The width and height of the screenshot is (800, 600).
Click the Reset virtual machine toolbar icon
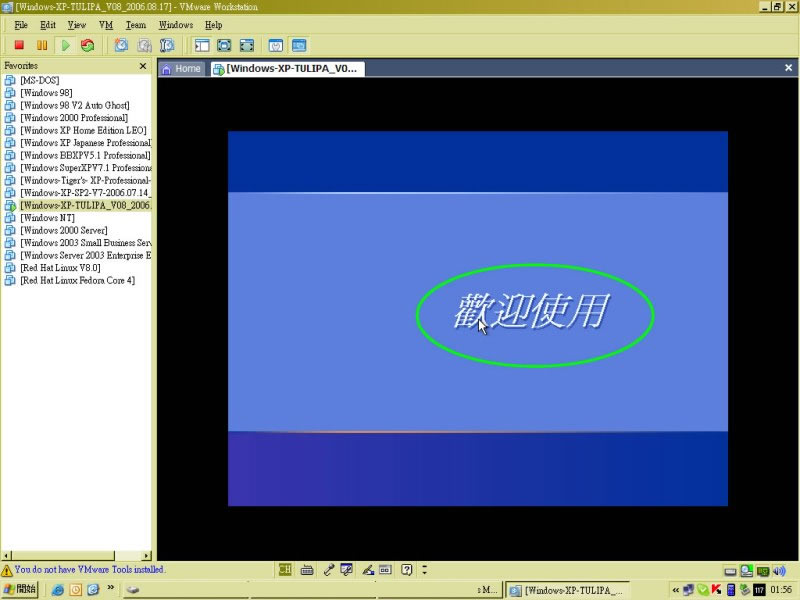pyautogui.click(x=88, y=45)
